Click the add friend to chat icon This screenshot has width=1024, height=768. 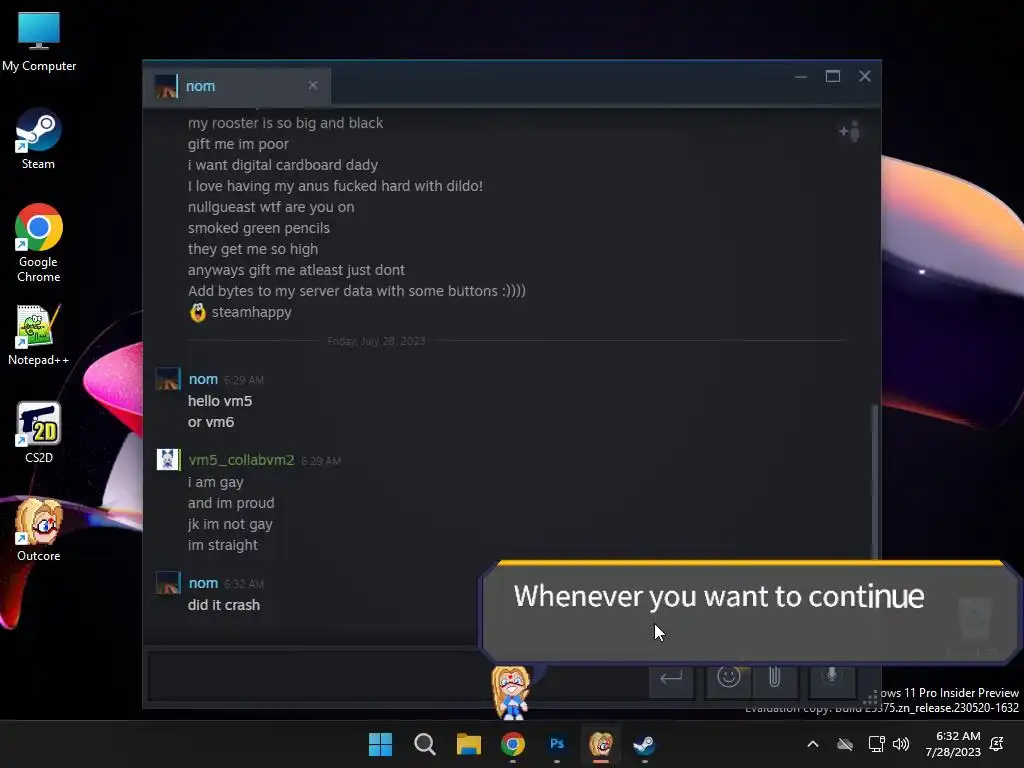pyautogui.click(x=850, y=131)
